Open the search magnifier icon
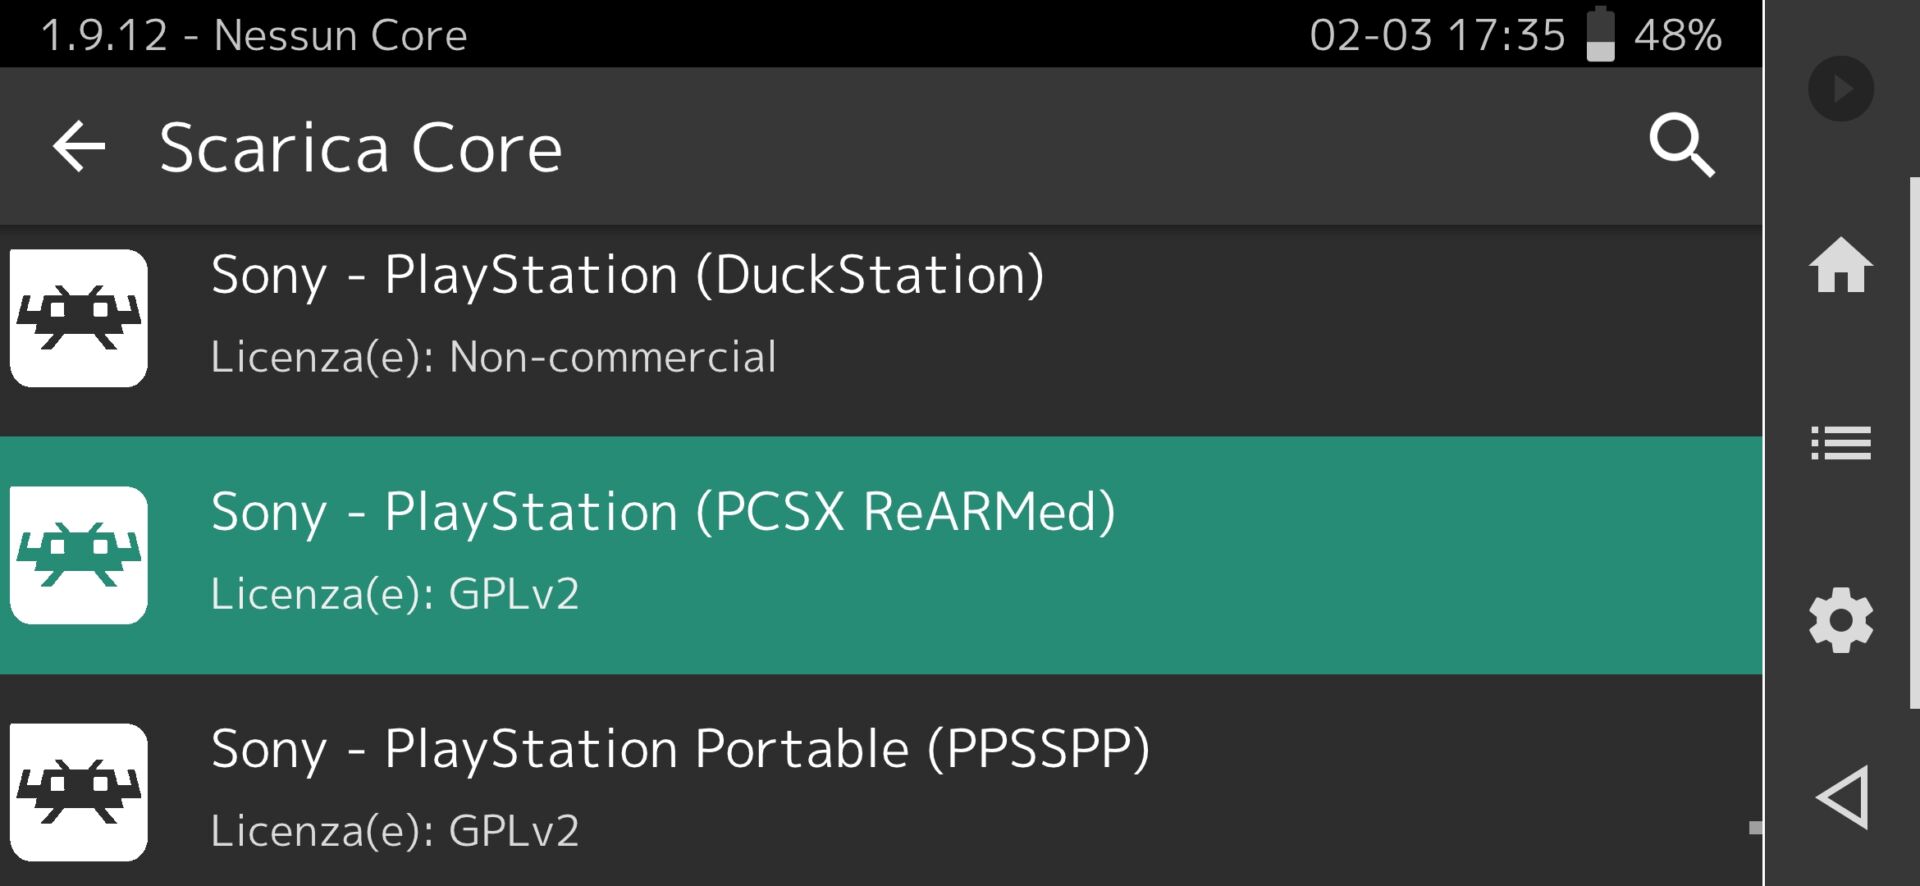Screen dimensions: 1920x886 tap(1681, 146)
